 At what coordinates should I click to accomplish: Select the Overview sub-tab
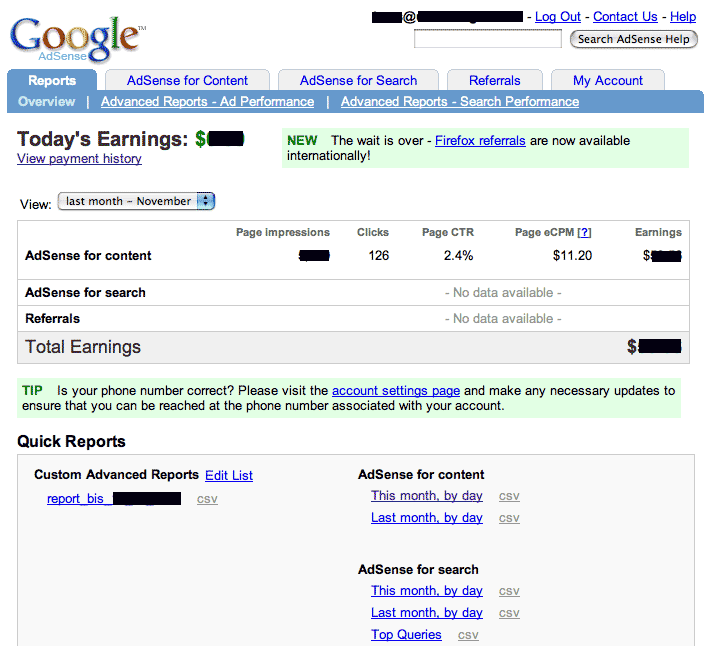[x=47, y=101]
